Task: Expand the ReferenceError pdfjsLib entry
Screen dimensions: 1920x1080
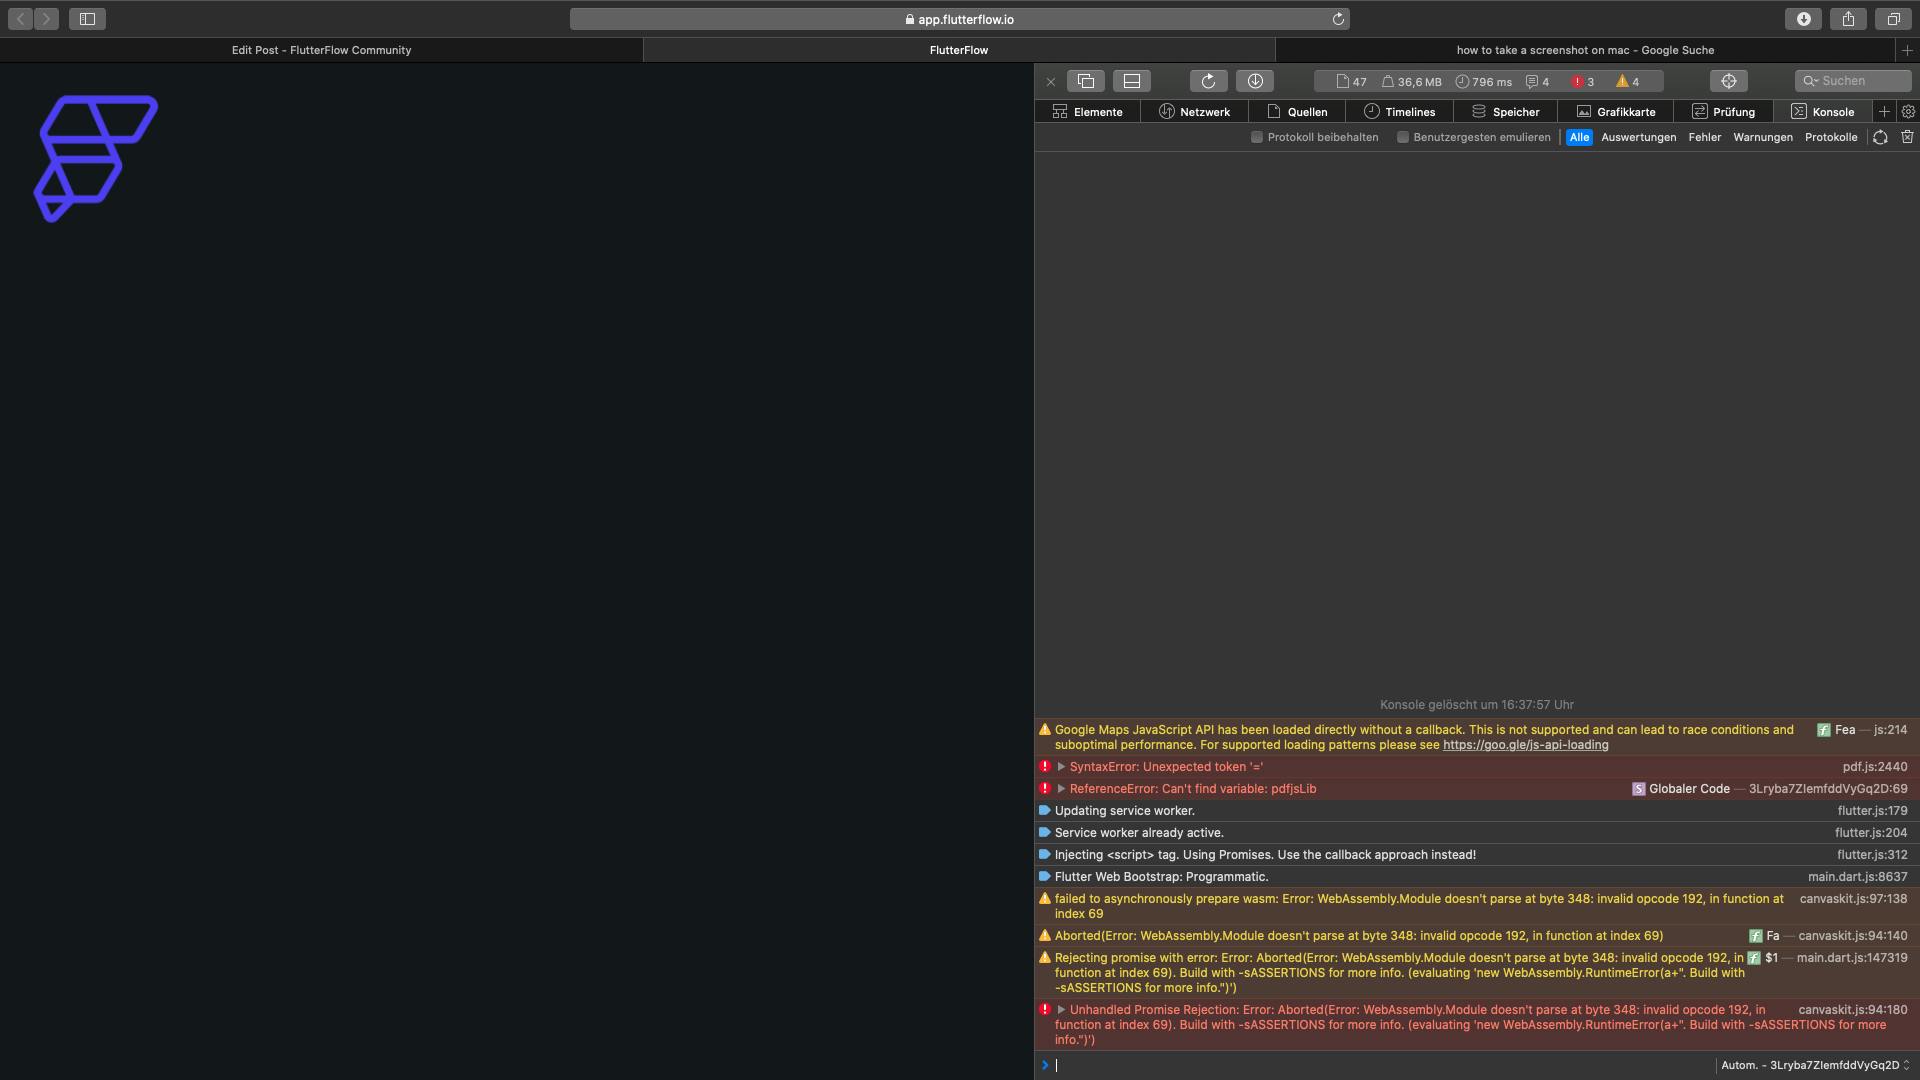Action: click(1061, 789)
